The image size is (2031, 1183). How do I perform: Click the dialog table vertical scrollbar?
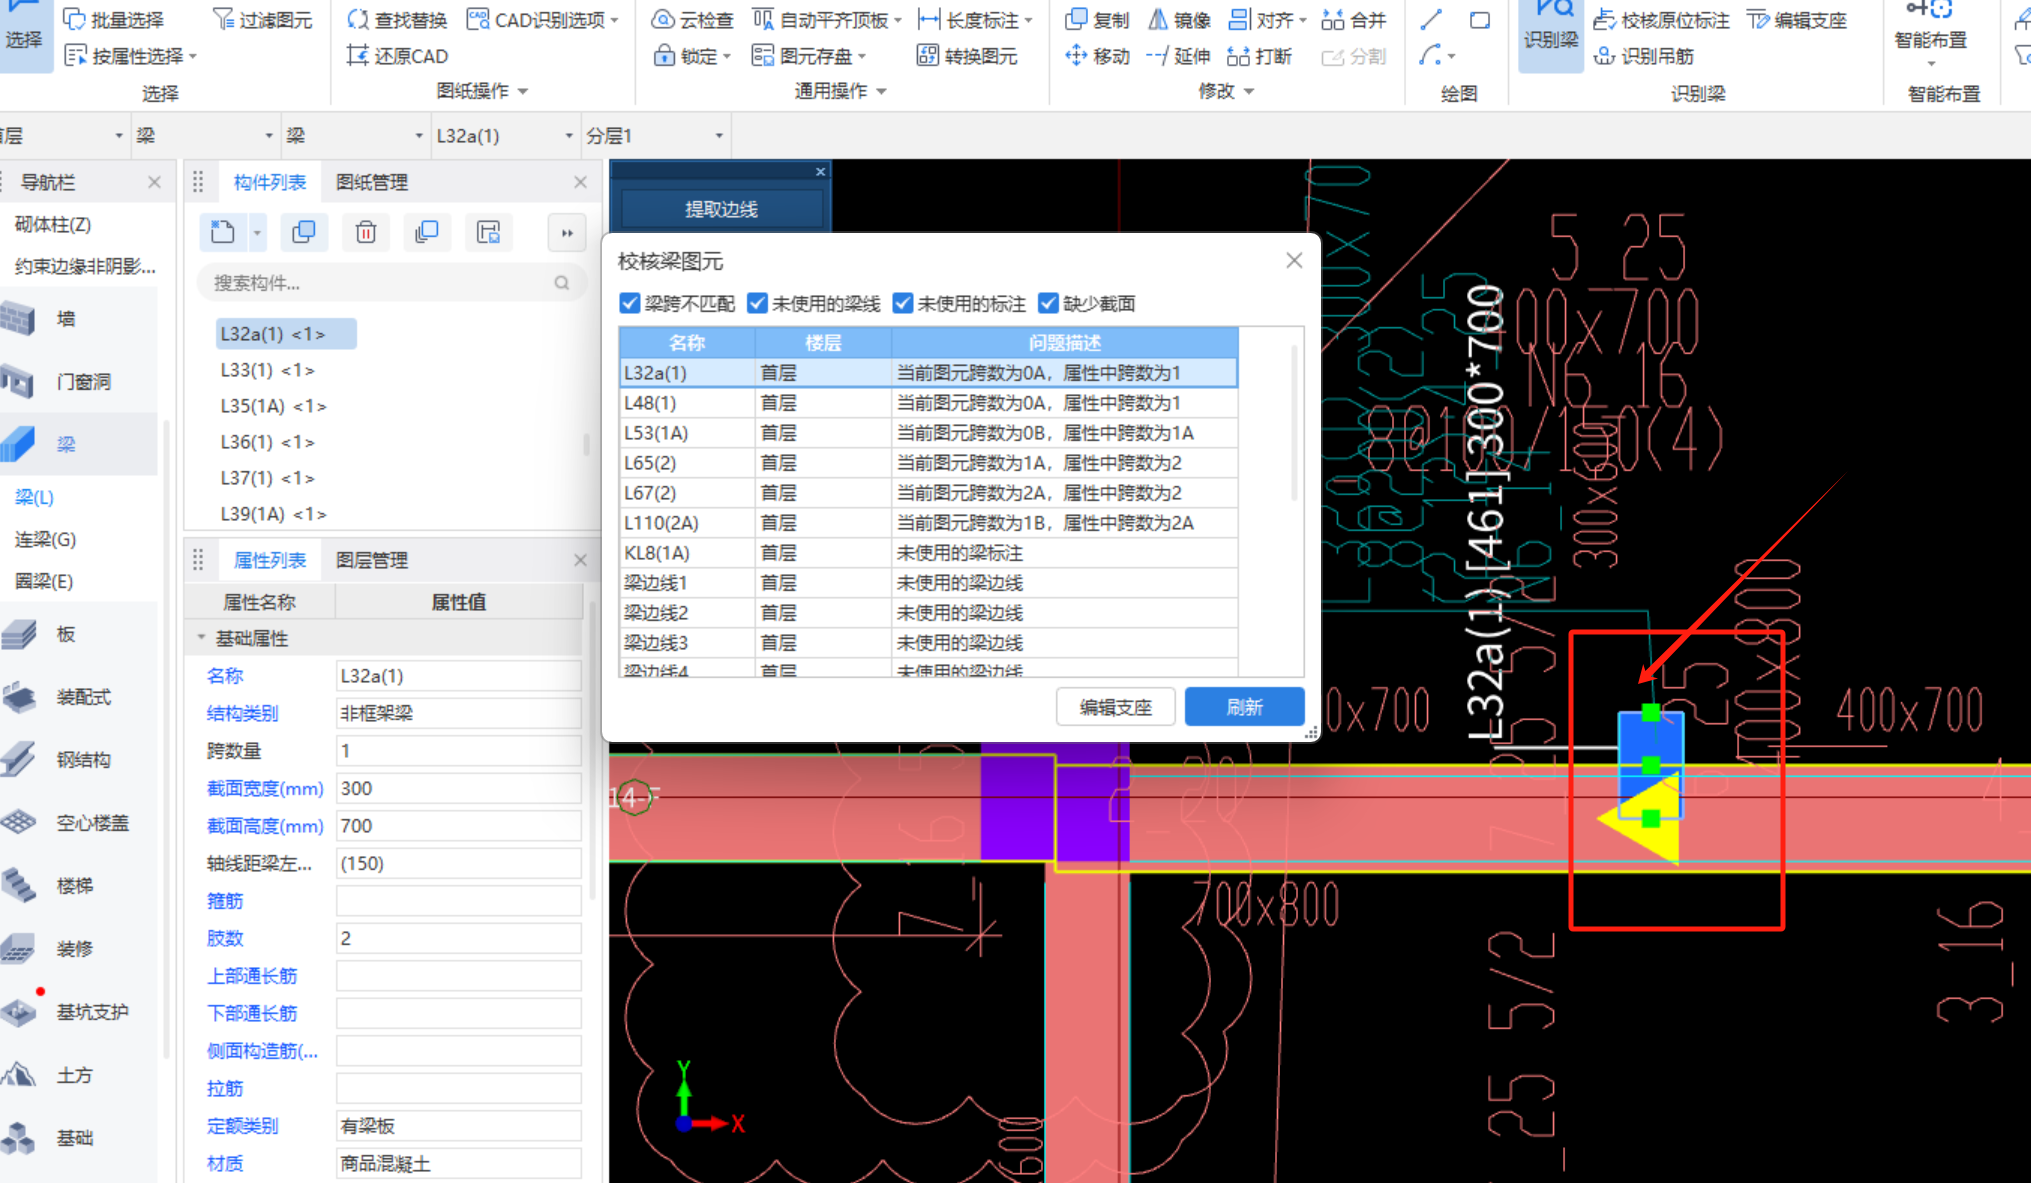1294,425
